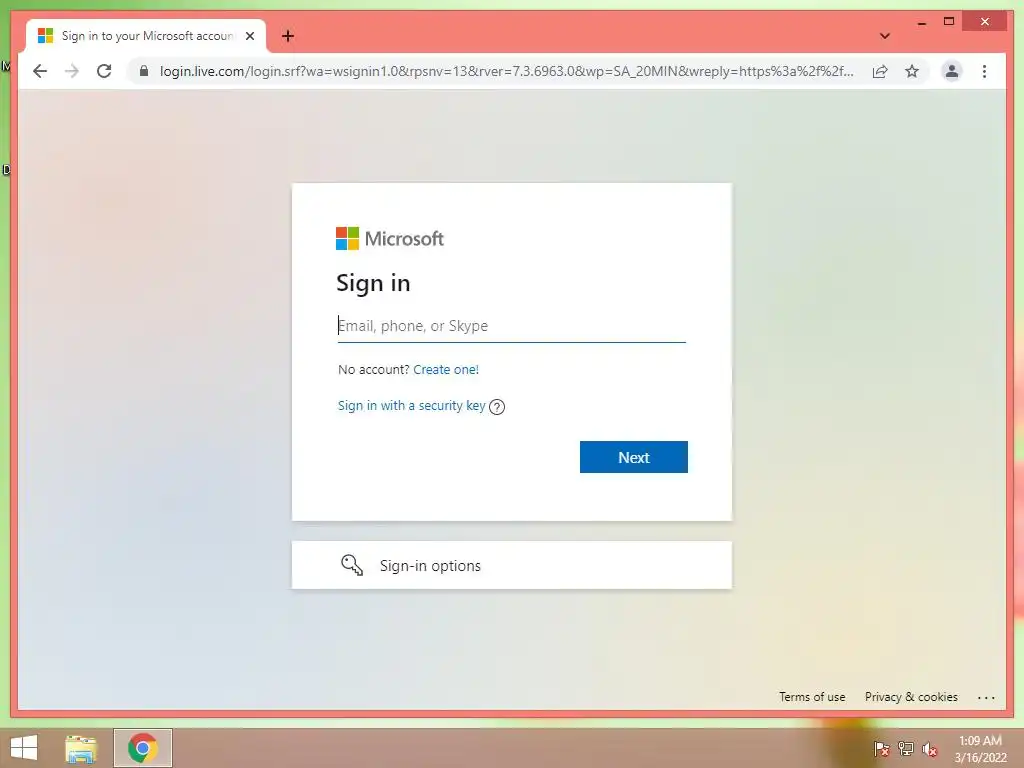
Task: Reload the sign-in page
Action: click(x=104, y=71)
